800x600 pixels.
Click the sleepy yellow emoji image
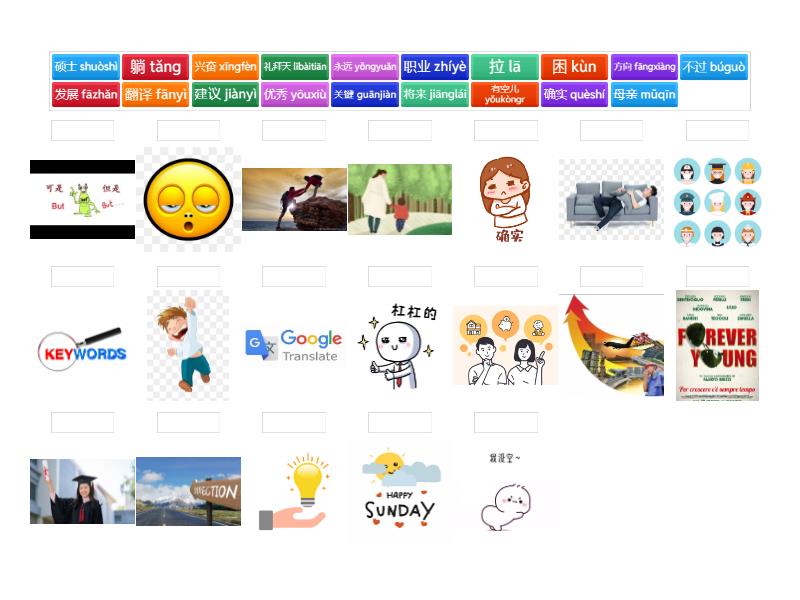[x=188, y=199]
